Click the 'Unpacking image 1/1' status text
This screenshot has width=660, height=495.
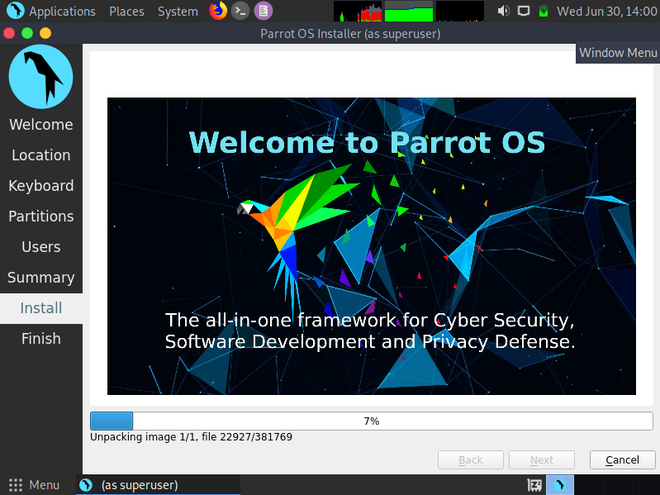click(x=191, y=437)
